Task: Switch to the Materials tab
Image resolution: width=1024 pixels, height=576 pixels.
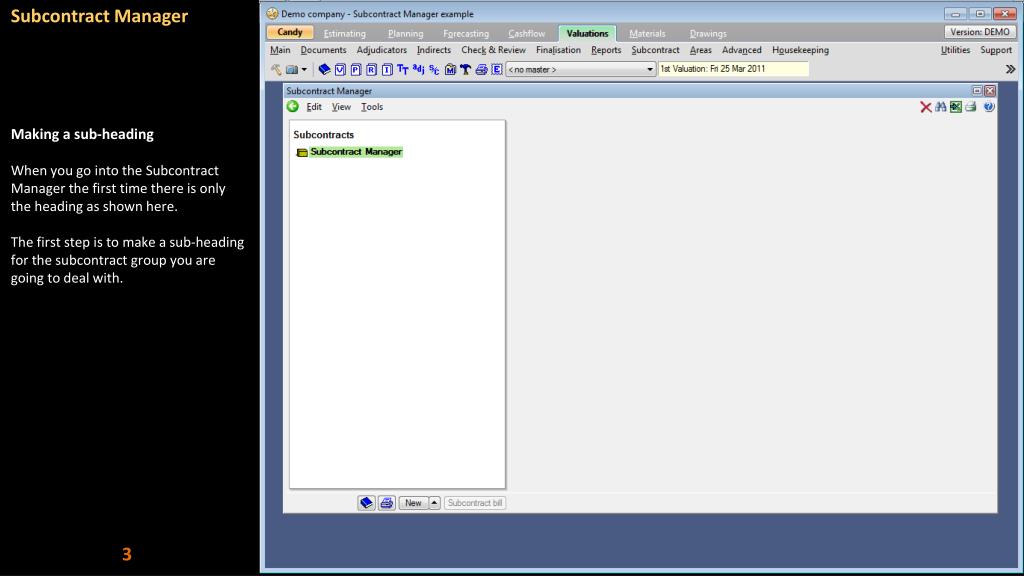Action: (x=647, y=33)
